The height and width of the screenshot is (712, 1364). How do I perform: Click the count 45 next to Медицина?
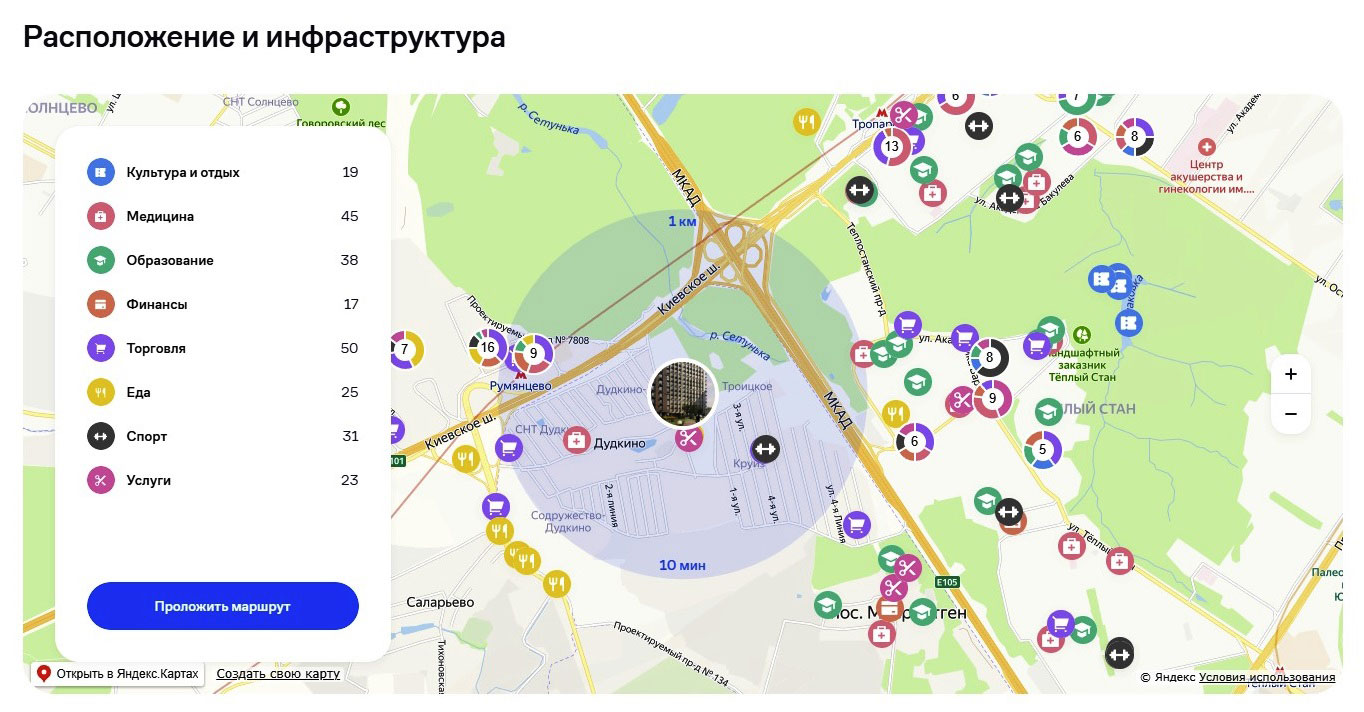point(349,217)
